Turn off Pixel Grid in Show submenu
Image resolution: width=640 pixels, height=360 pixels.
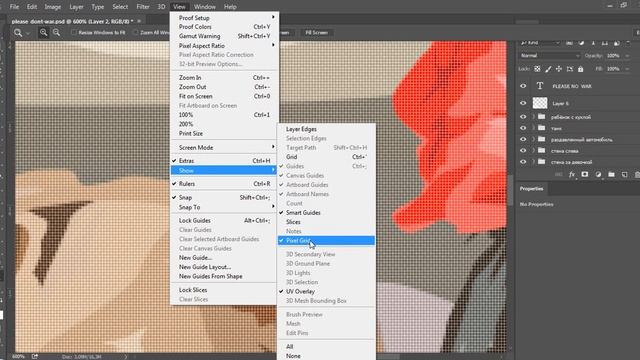326,241
